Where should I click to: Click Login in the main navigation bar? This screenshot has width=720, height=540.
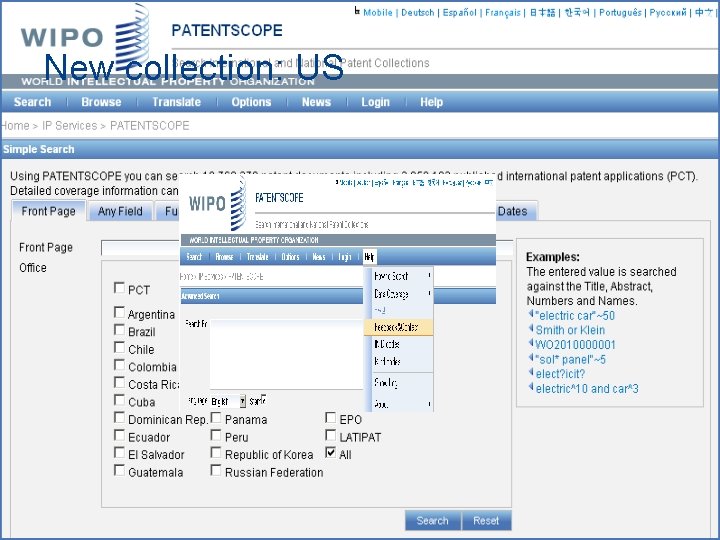375,102
